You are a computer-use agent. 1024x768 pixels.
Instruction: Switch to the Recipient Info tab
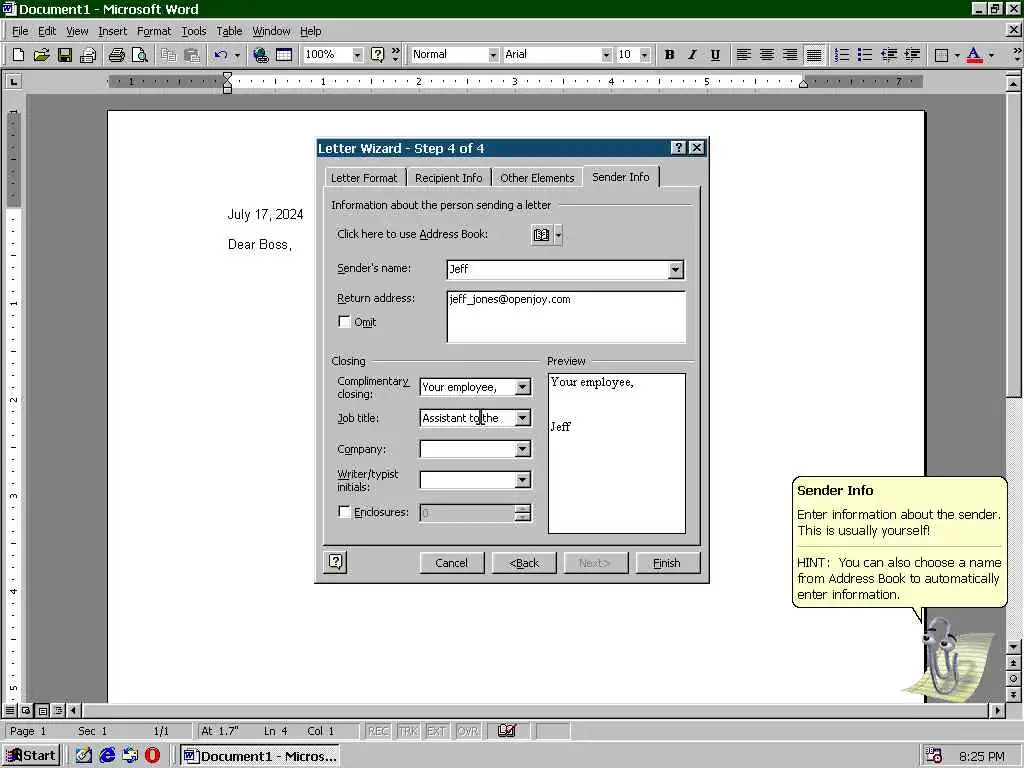pos(449,178)
